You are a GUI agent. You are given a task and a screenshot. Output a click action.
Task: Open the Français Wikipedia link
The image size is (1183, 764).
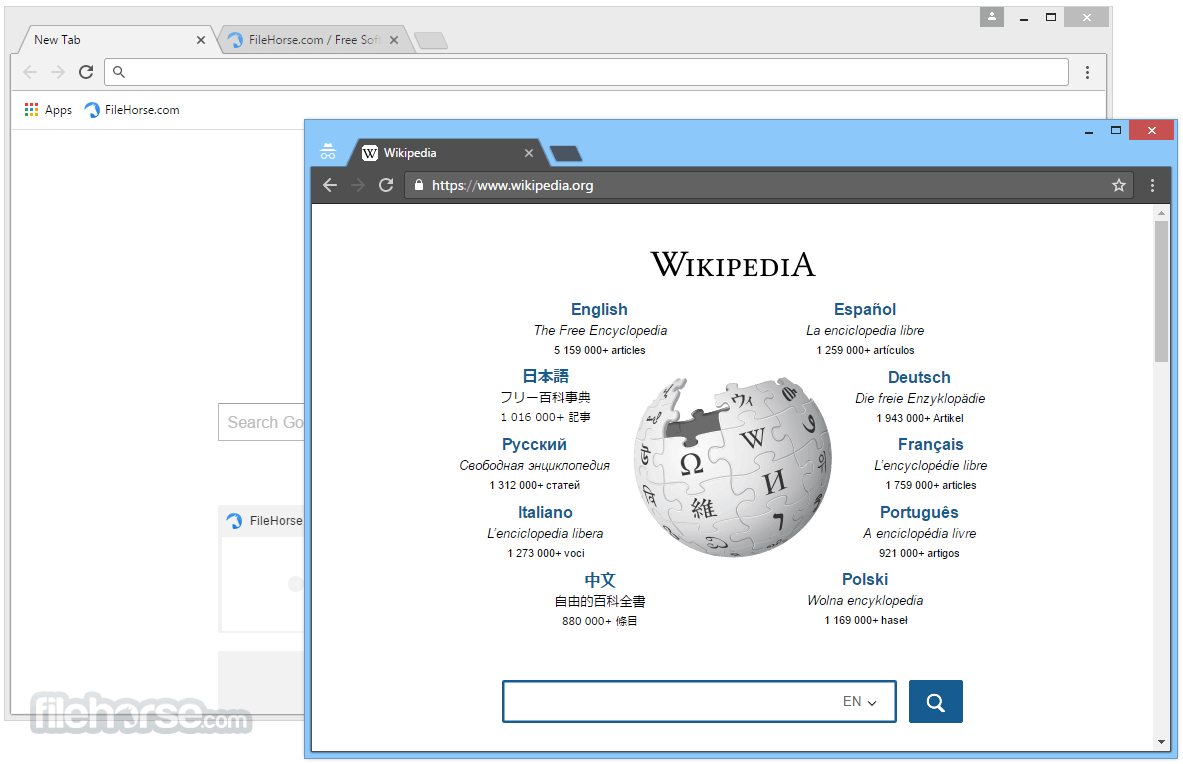click(x=930, y=444)
